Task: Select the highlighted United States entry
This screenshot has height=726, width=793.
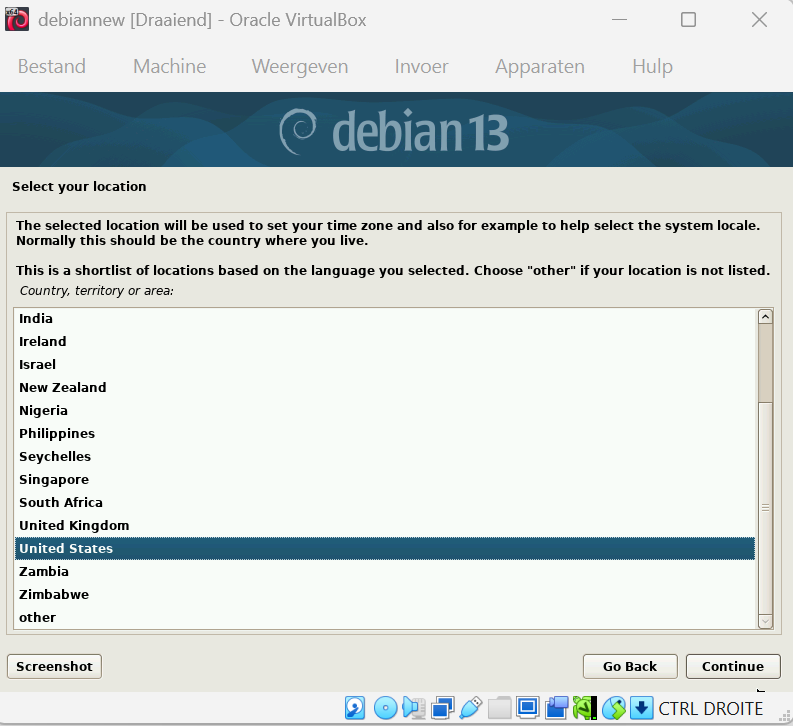Action: [x=384, y=549]
